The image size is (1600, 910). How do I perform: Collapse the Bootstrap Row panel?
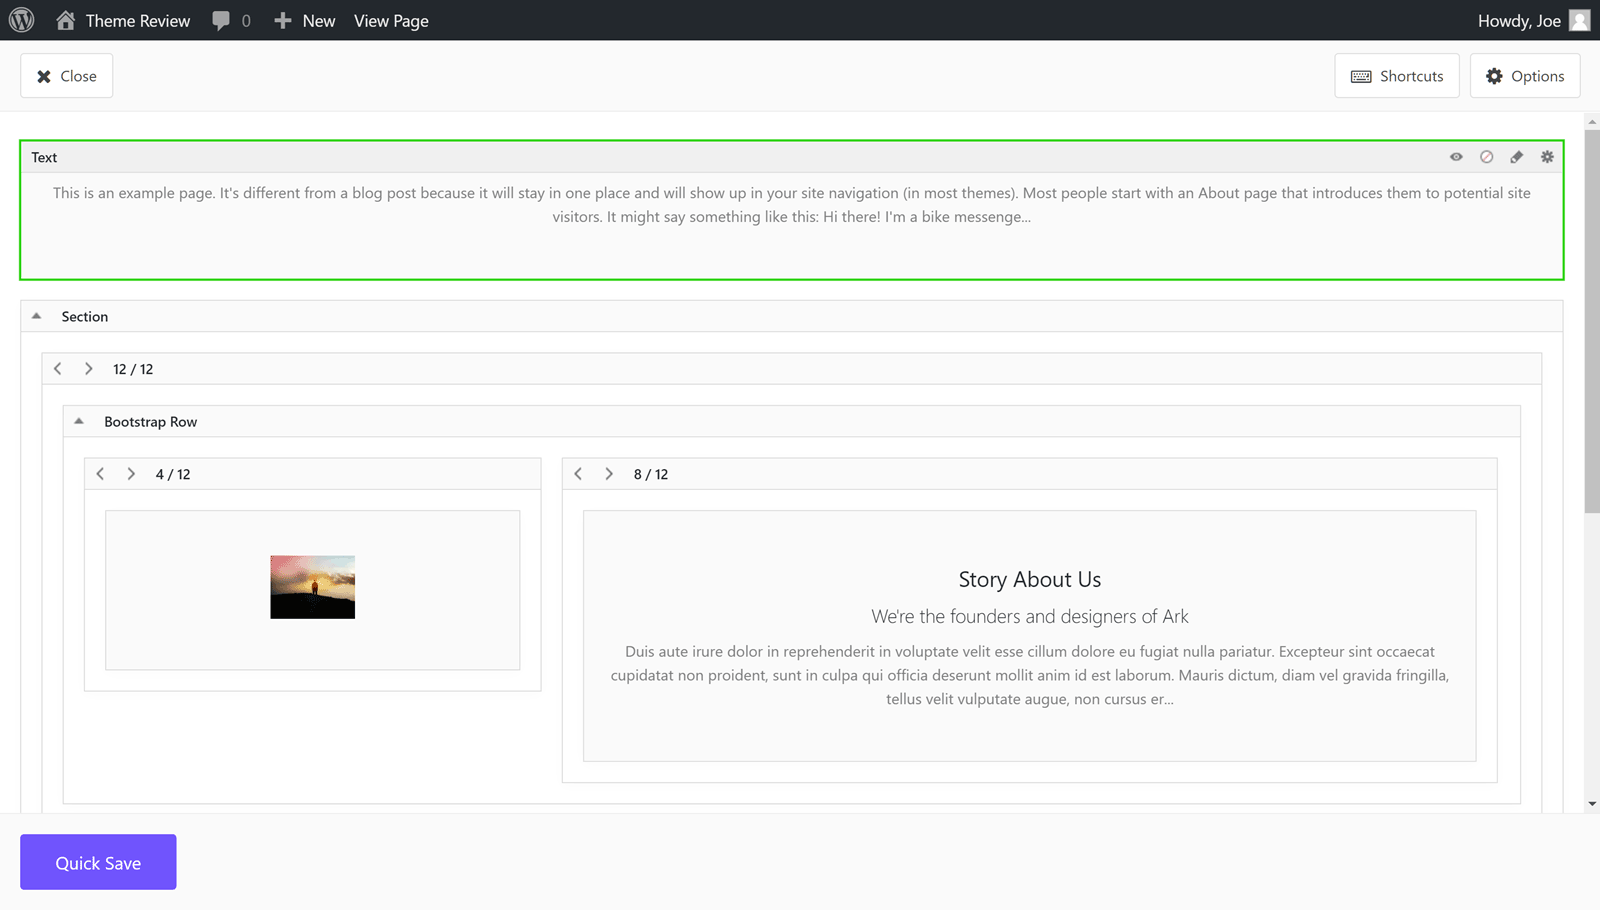point(79,421)
